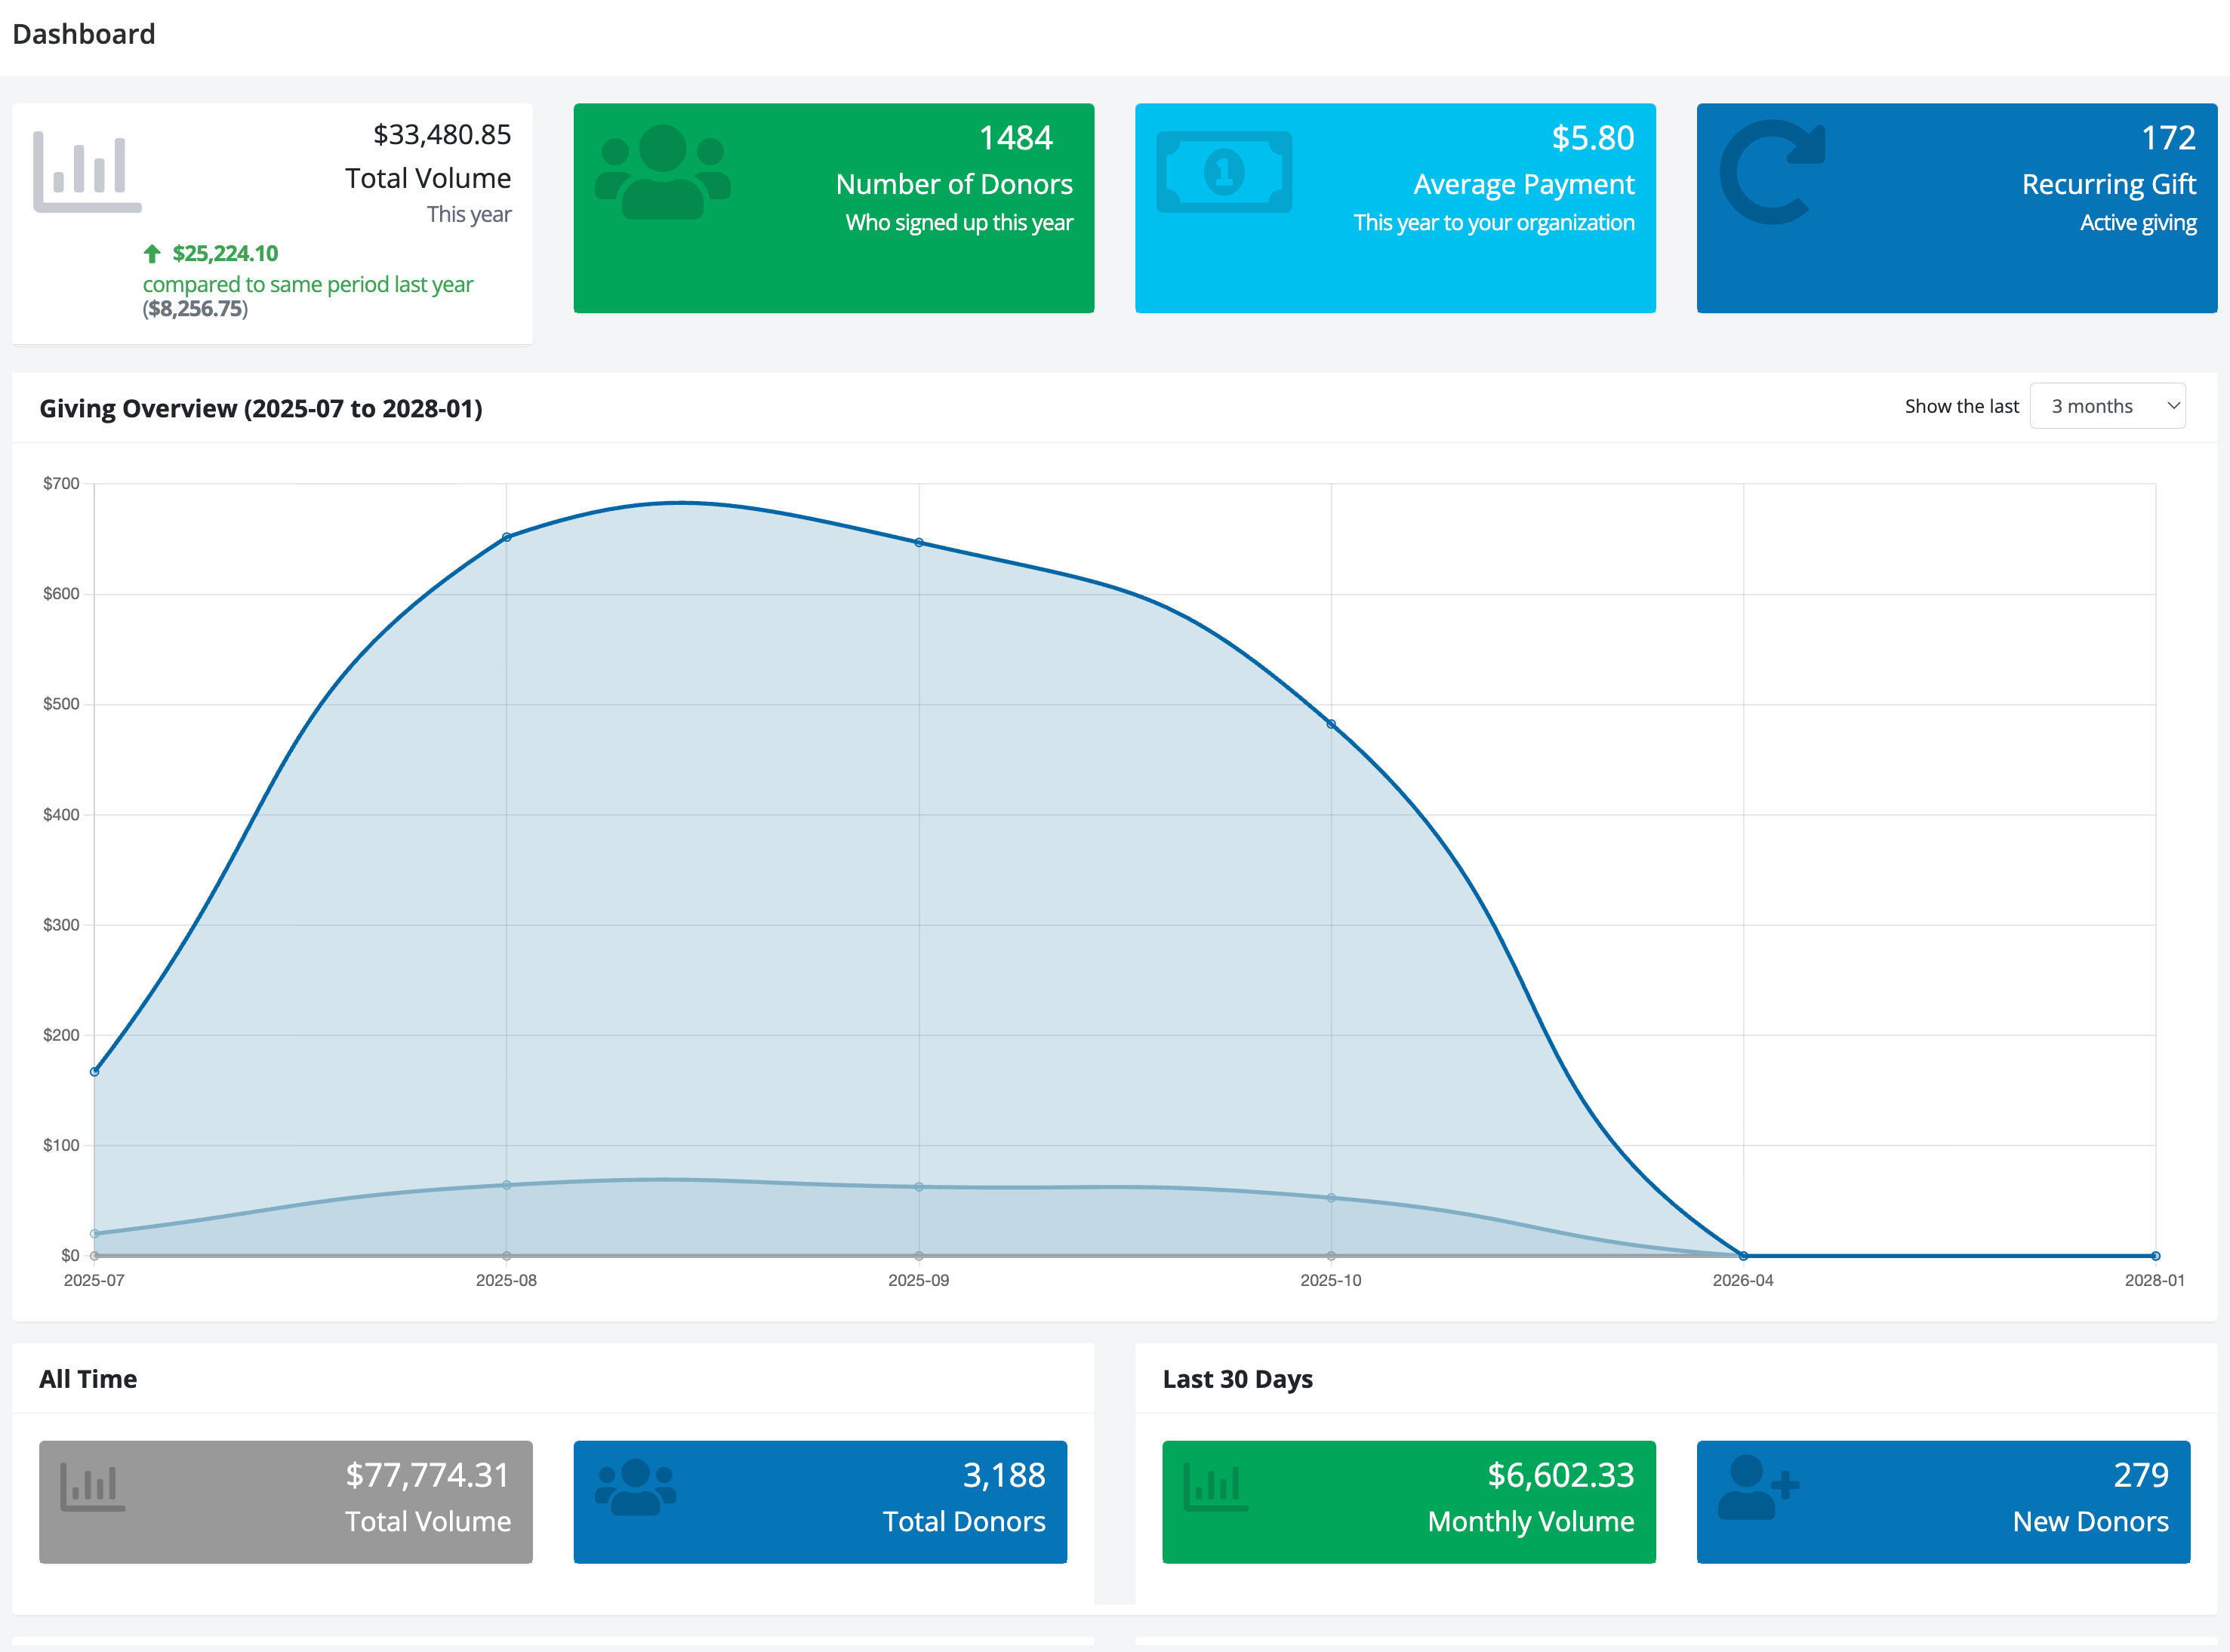Click the Recurring Gift card
The height and width of the screenshot is (1652, 2230).
pos(1957,207)
